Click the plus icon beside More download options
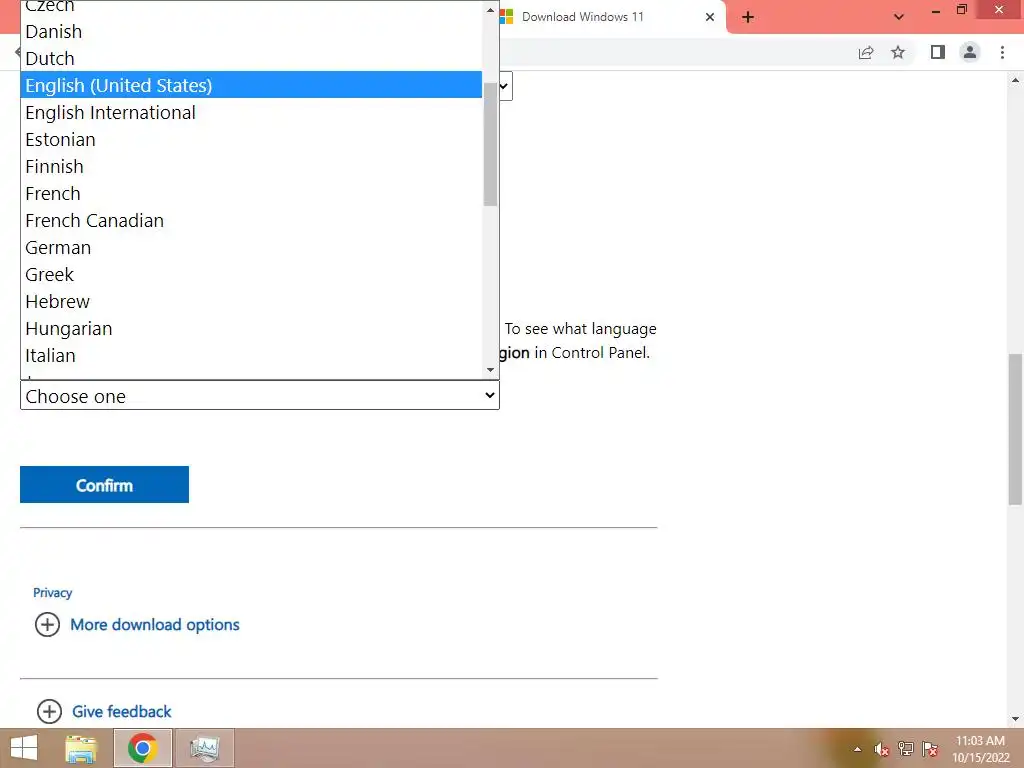 click(47, 624)
